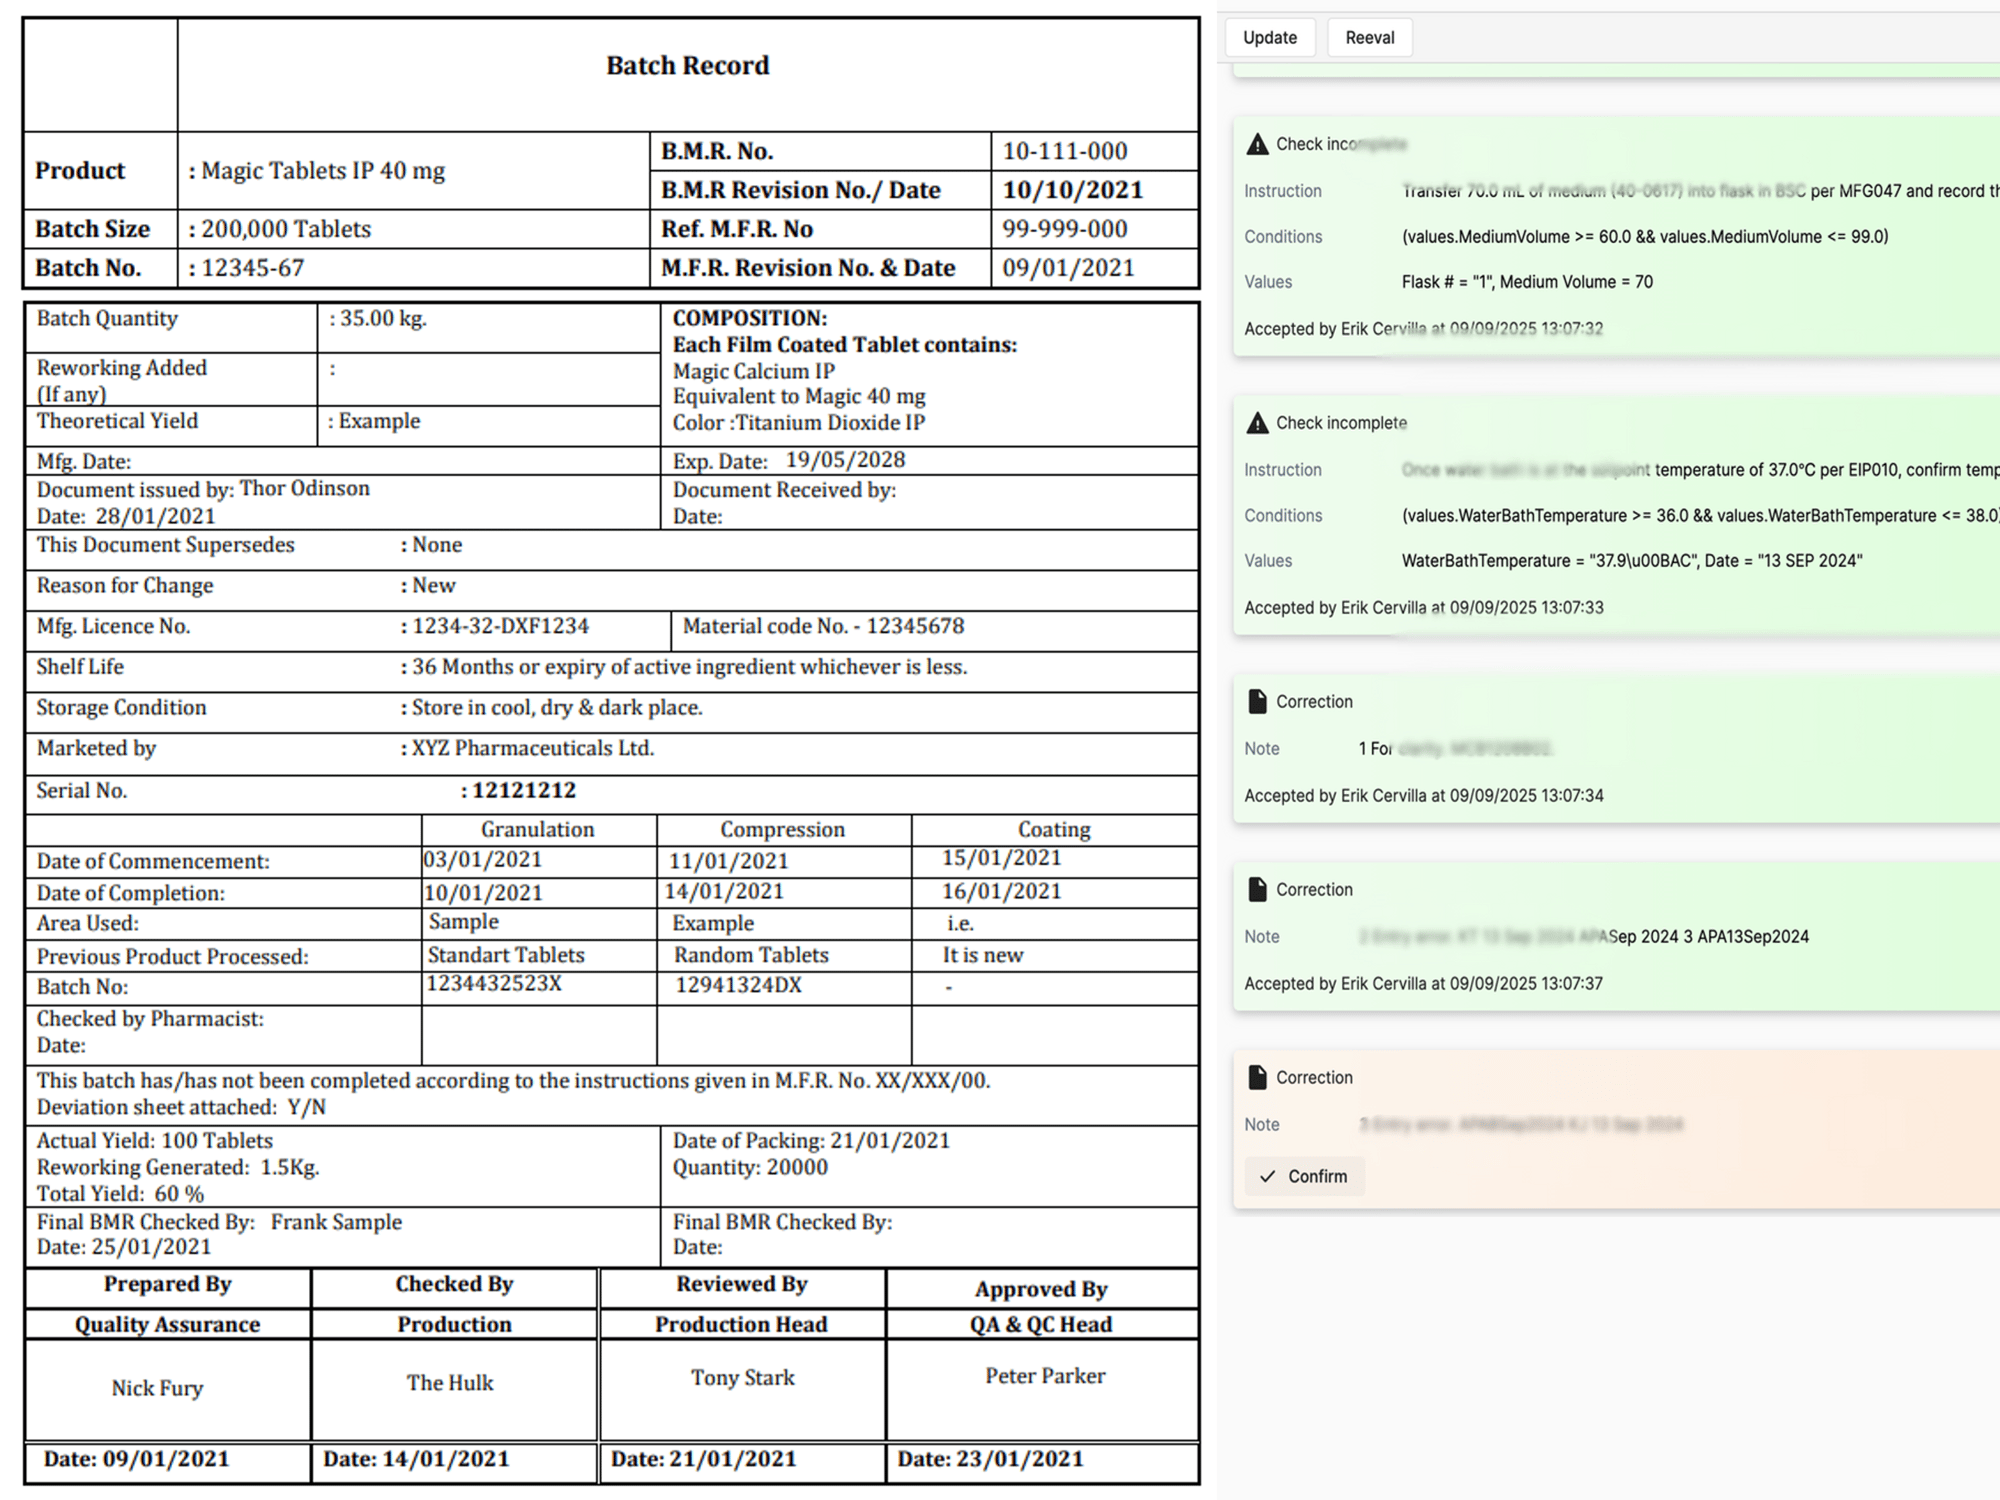Click the warning icon on the first Check incomplete card
The height and width of the screenshot is (1500, 2000).
[1256, 143]
